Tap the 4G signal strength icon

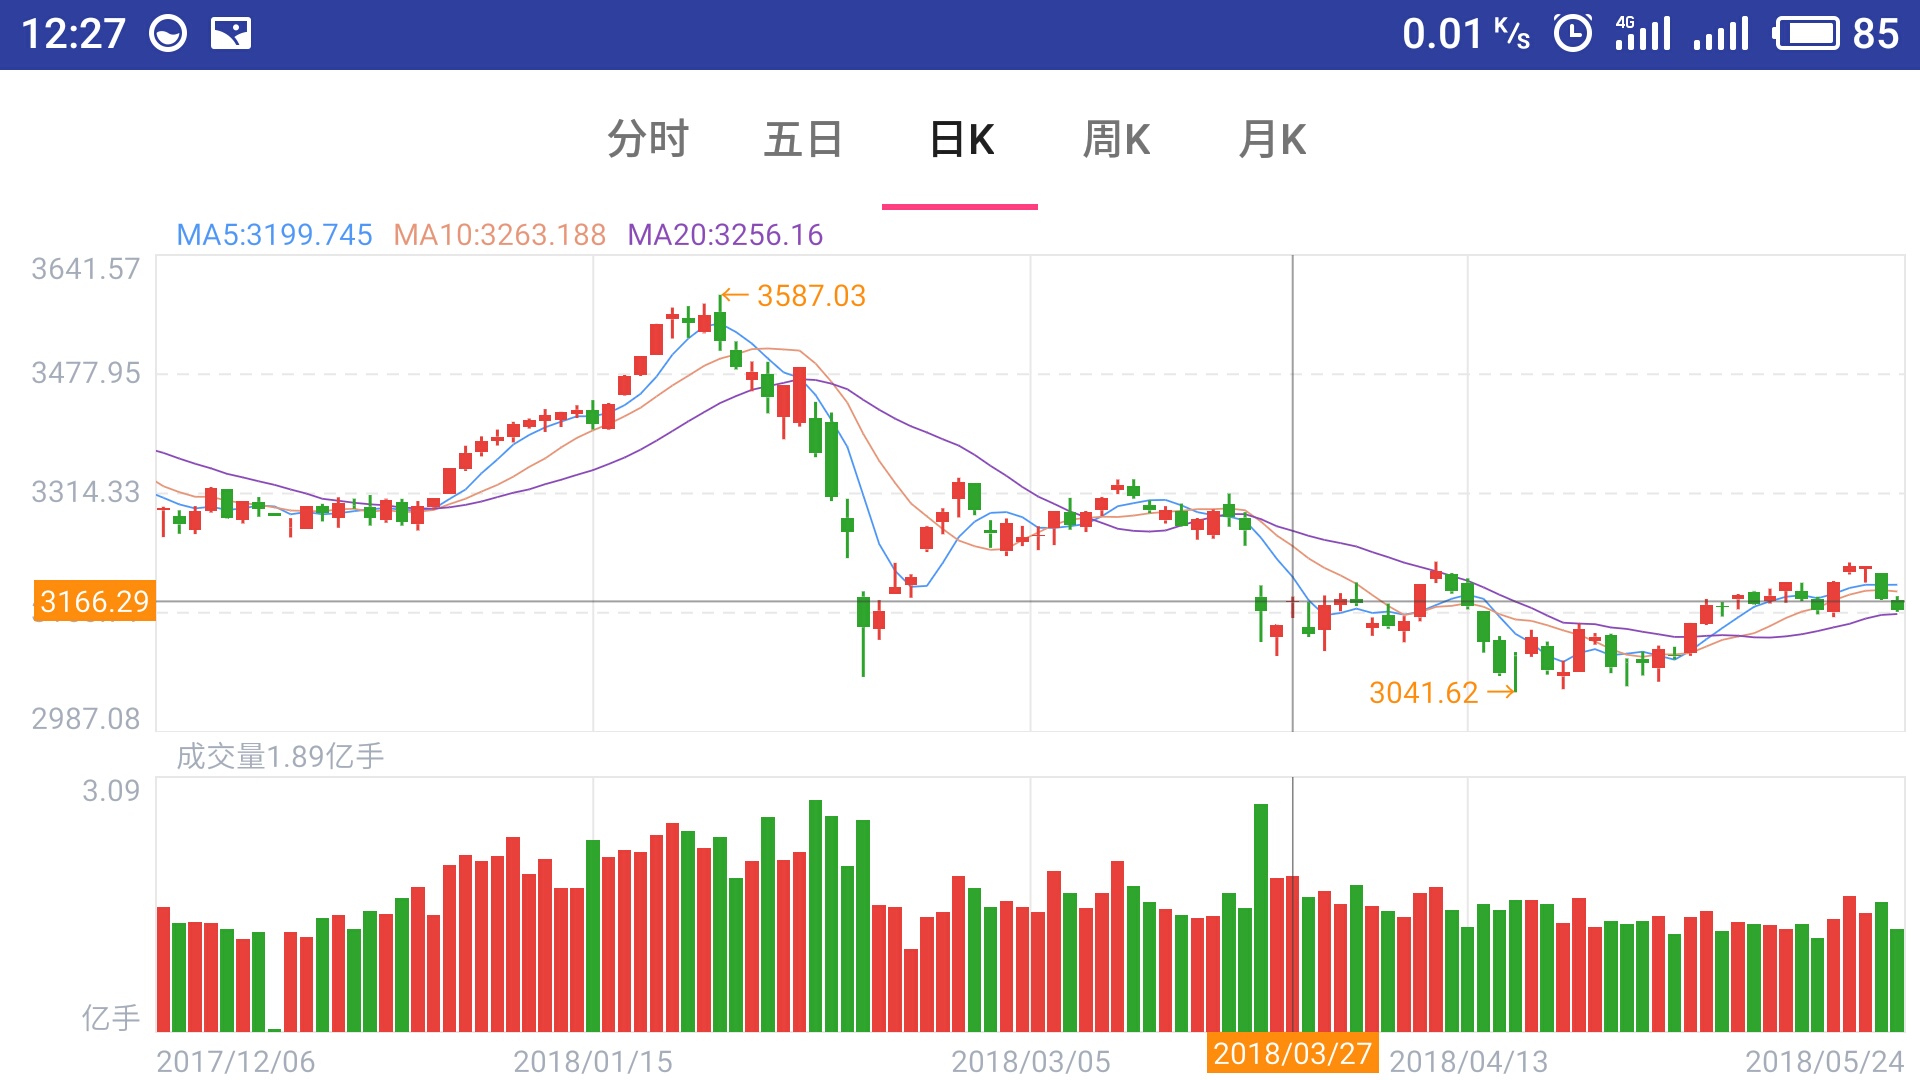click(x=1642, y=34)
